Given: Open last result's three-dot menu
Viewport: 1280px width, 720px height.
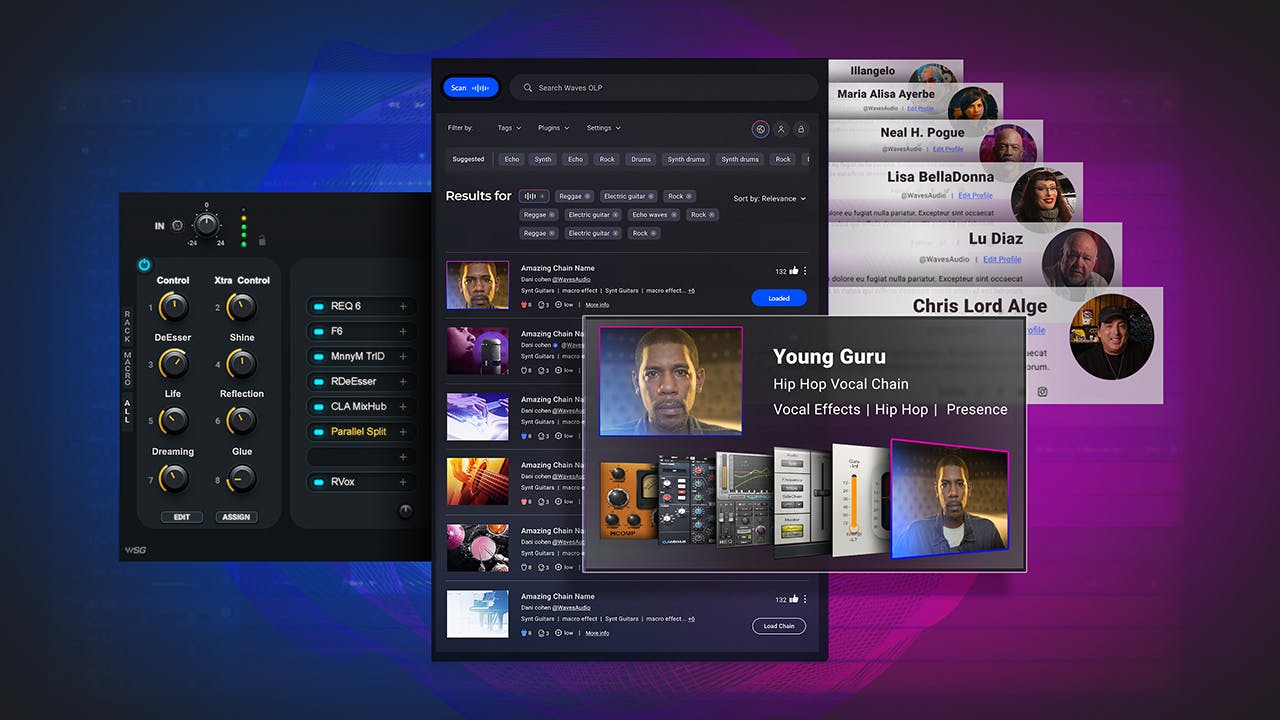Looking at the screenshot, I should [805, 599].
